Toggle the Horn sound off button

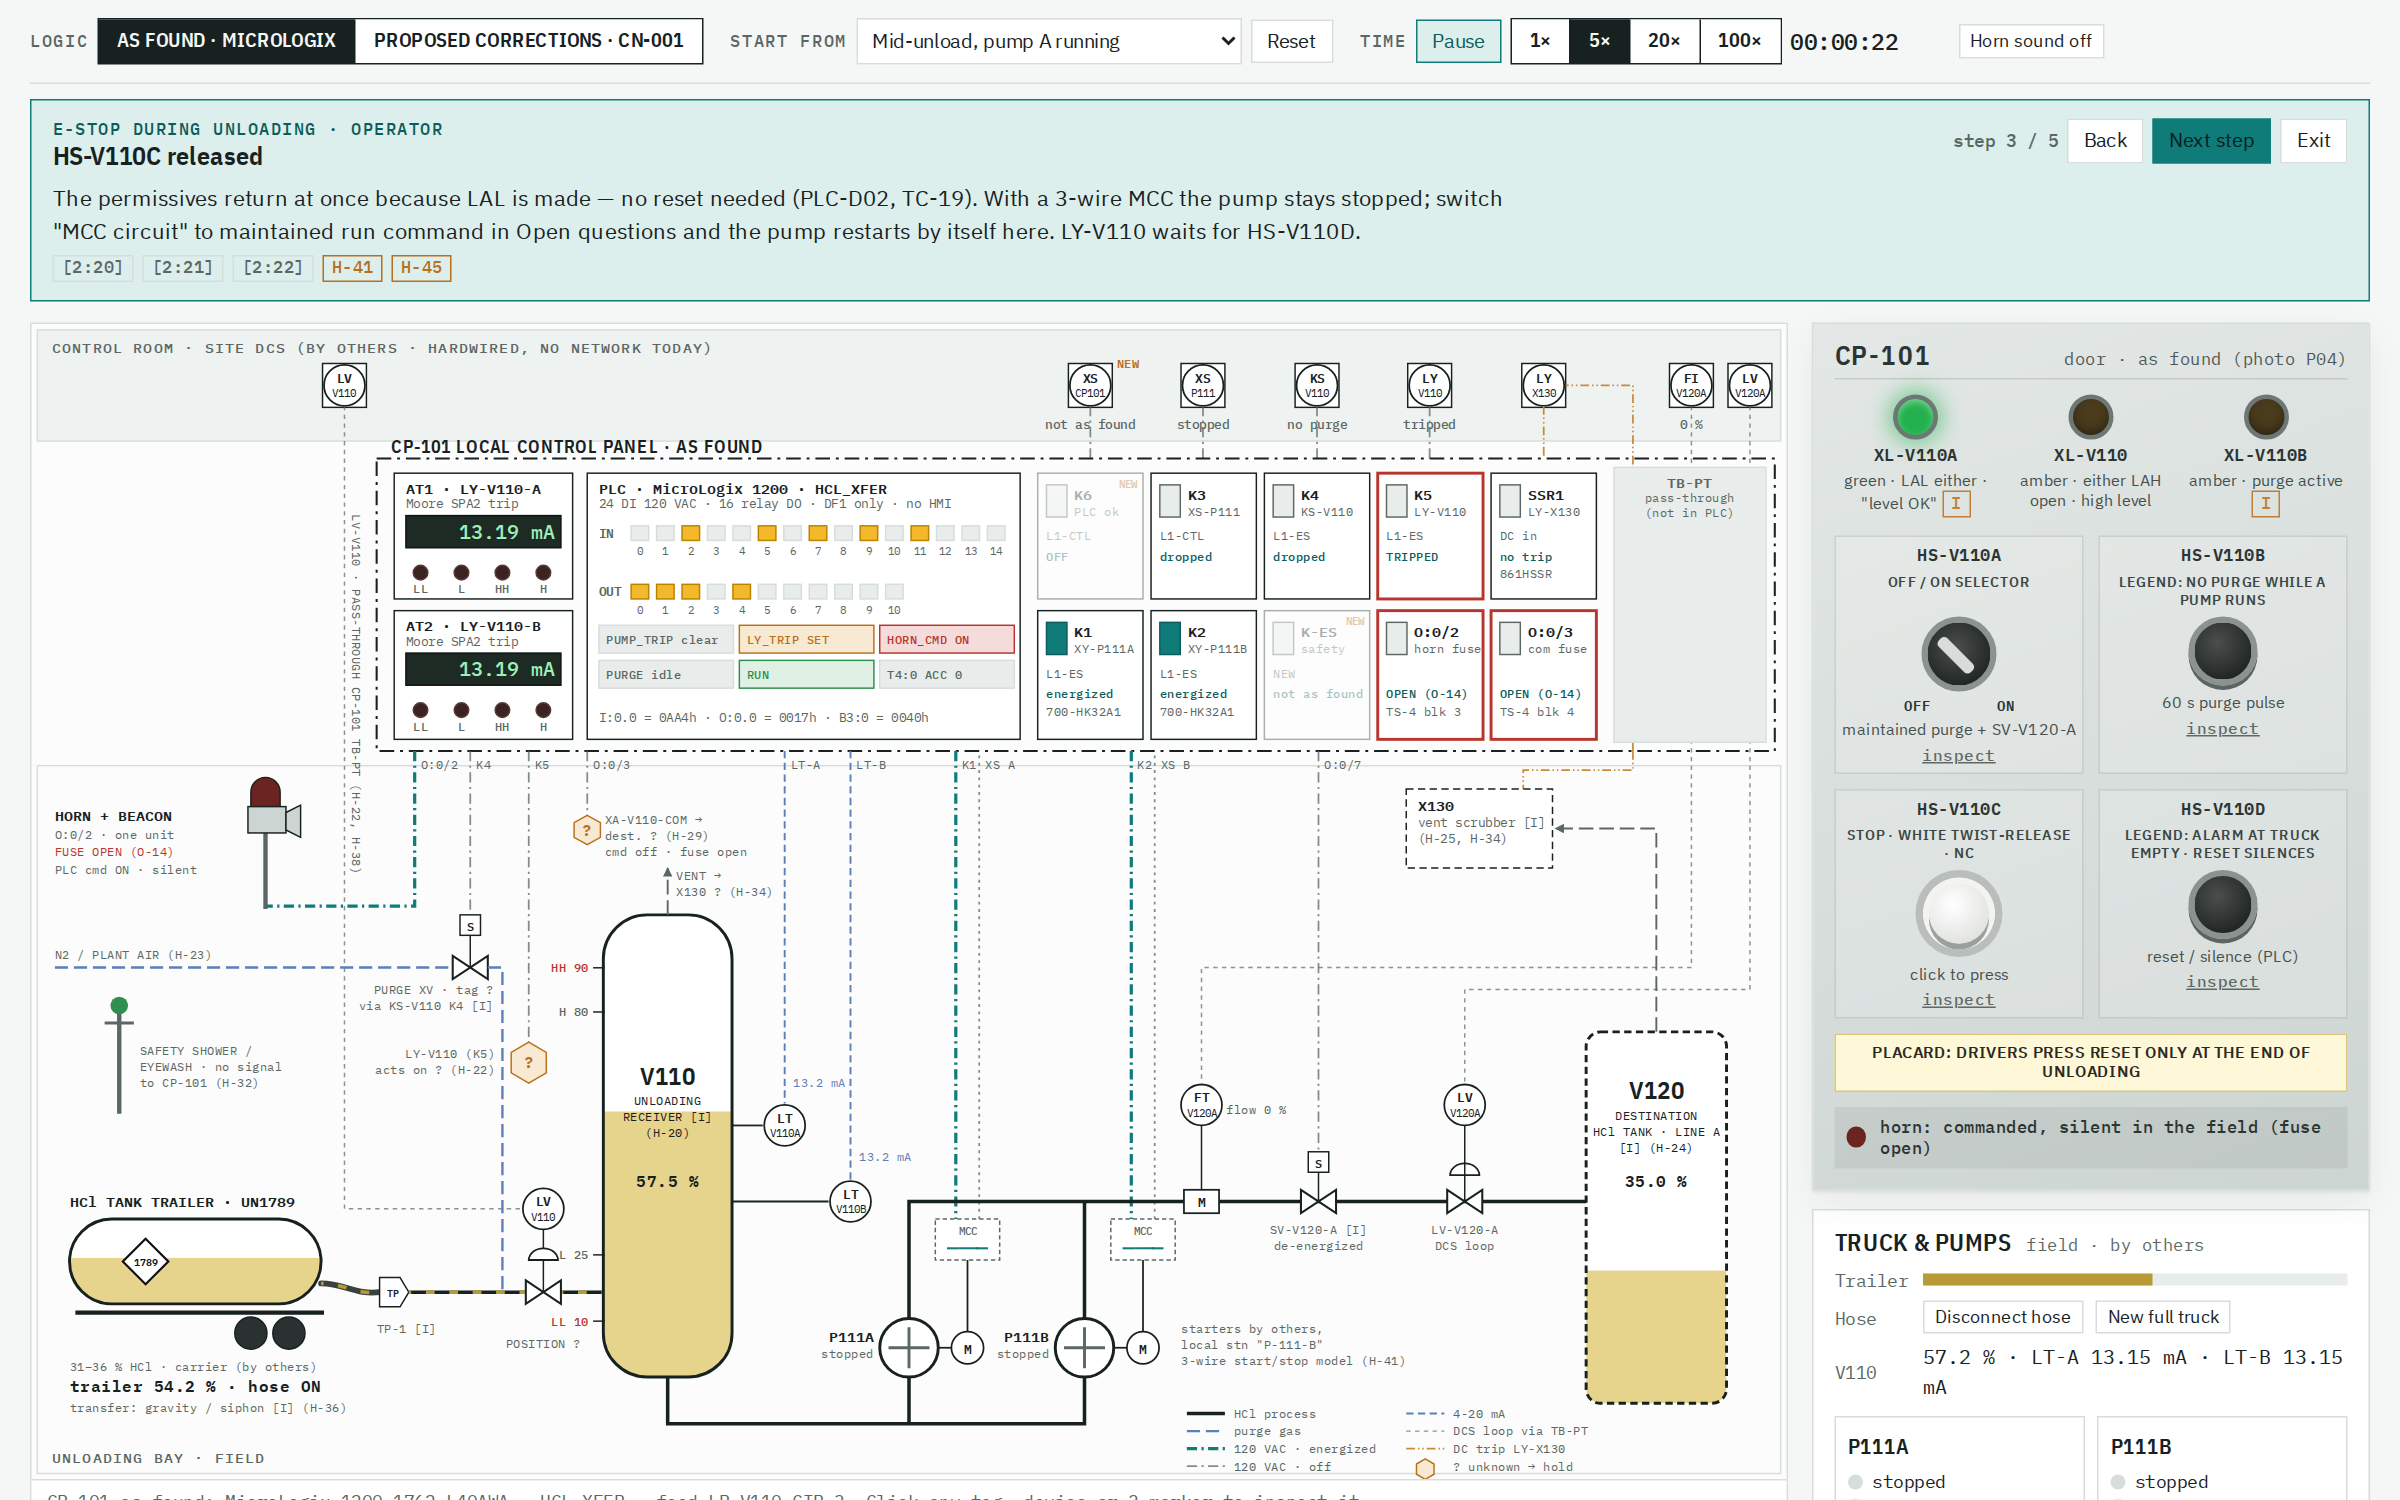click(2030, 41)
